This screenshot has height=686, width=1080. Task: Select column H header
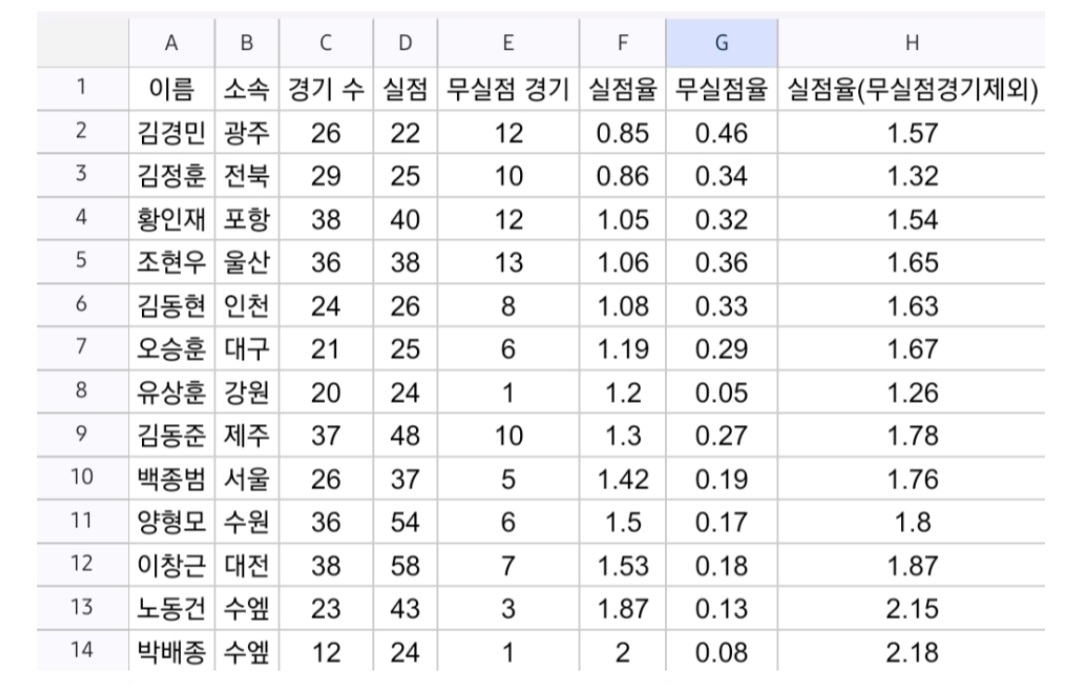[911, 43]
